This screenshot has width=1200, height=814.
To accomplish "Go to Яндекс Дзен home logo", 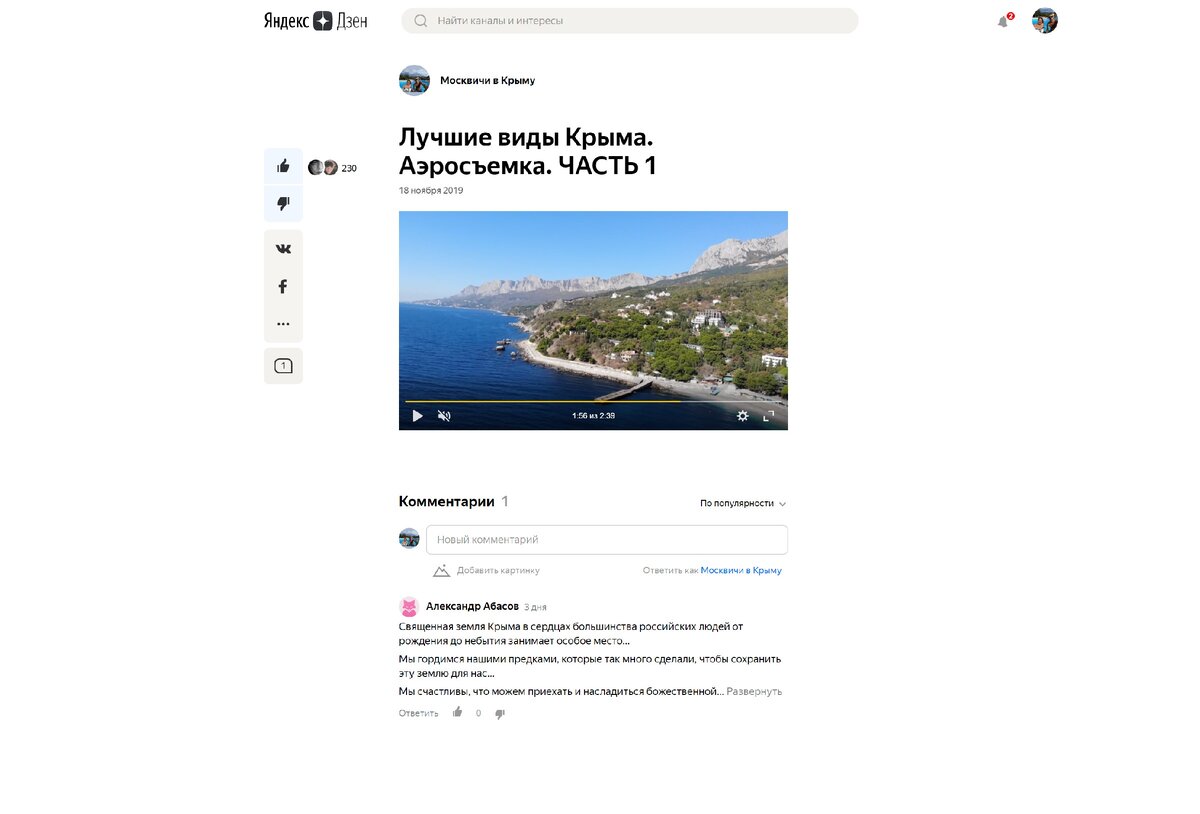I will 315,21.
